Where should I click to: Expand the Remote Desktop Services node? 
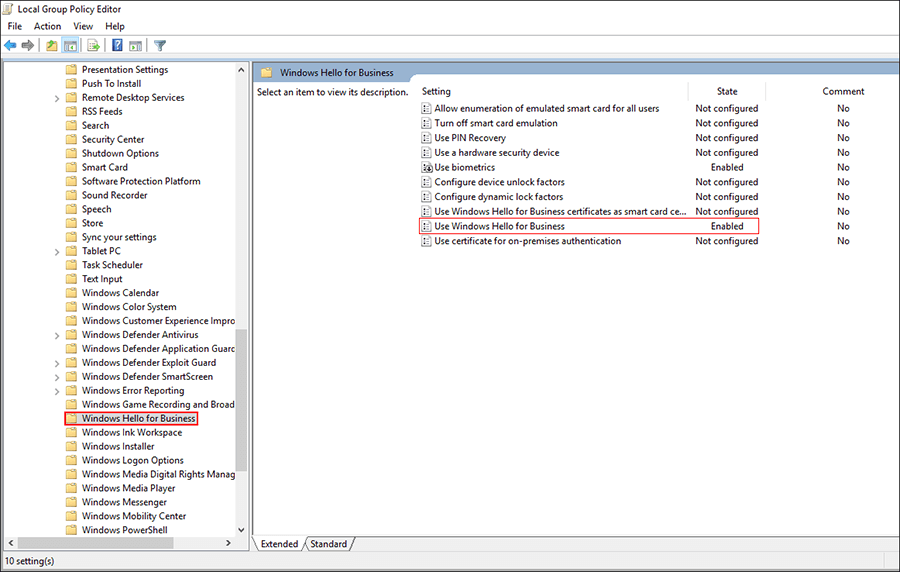[57, 98]
